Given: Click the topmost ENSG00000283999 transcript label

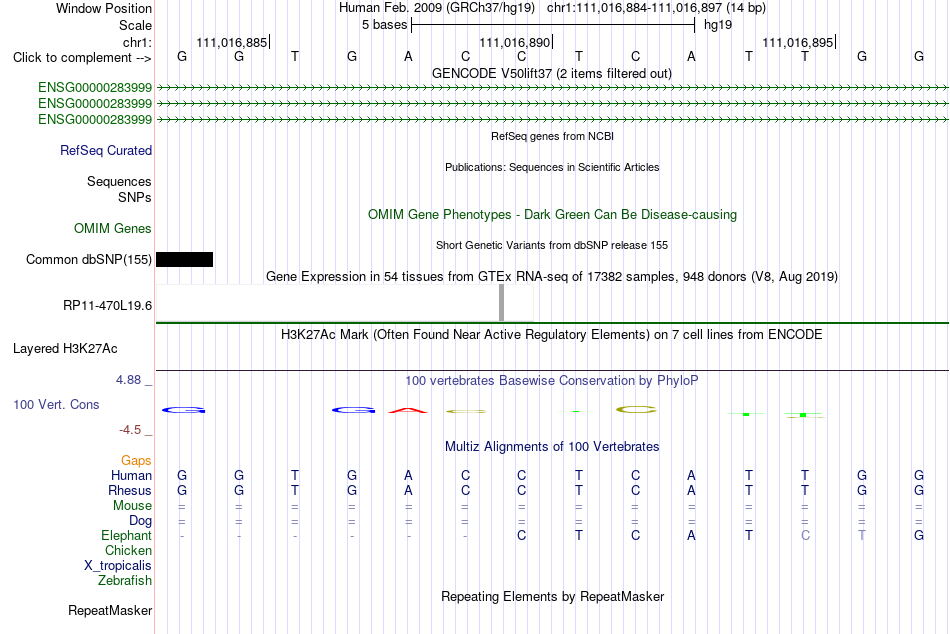Looking at the screenshot, I should (x=95, y=87).
